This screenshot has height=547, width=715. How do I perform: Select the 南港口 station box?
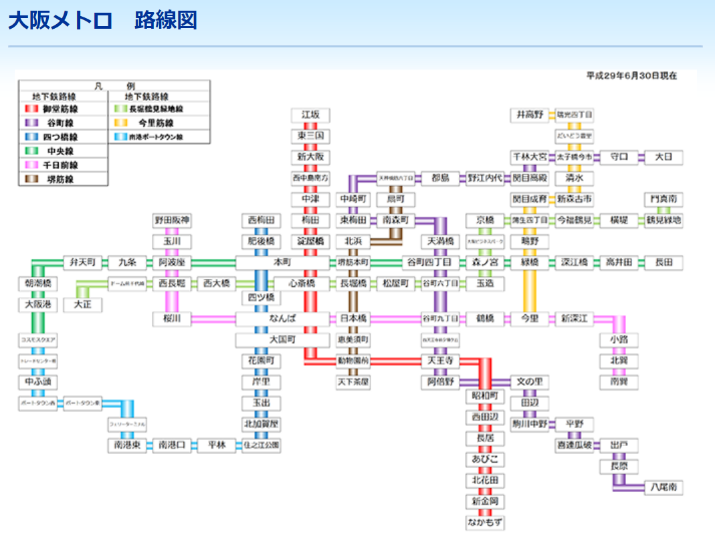pos(172,445)
